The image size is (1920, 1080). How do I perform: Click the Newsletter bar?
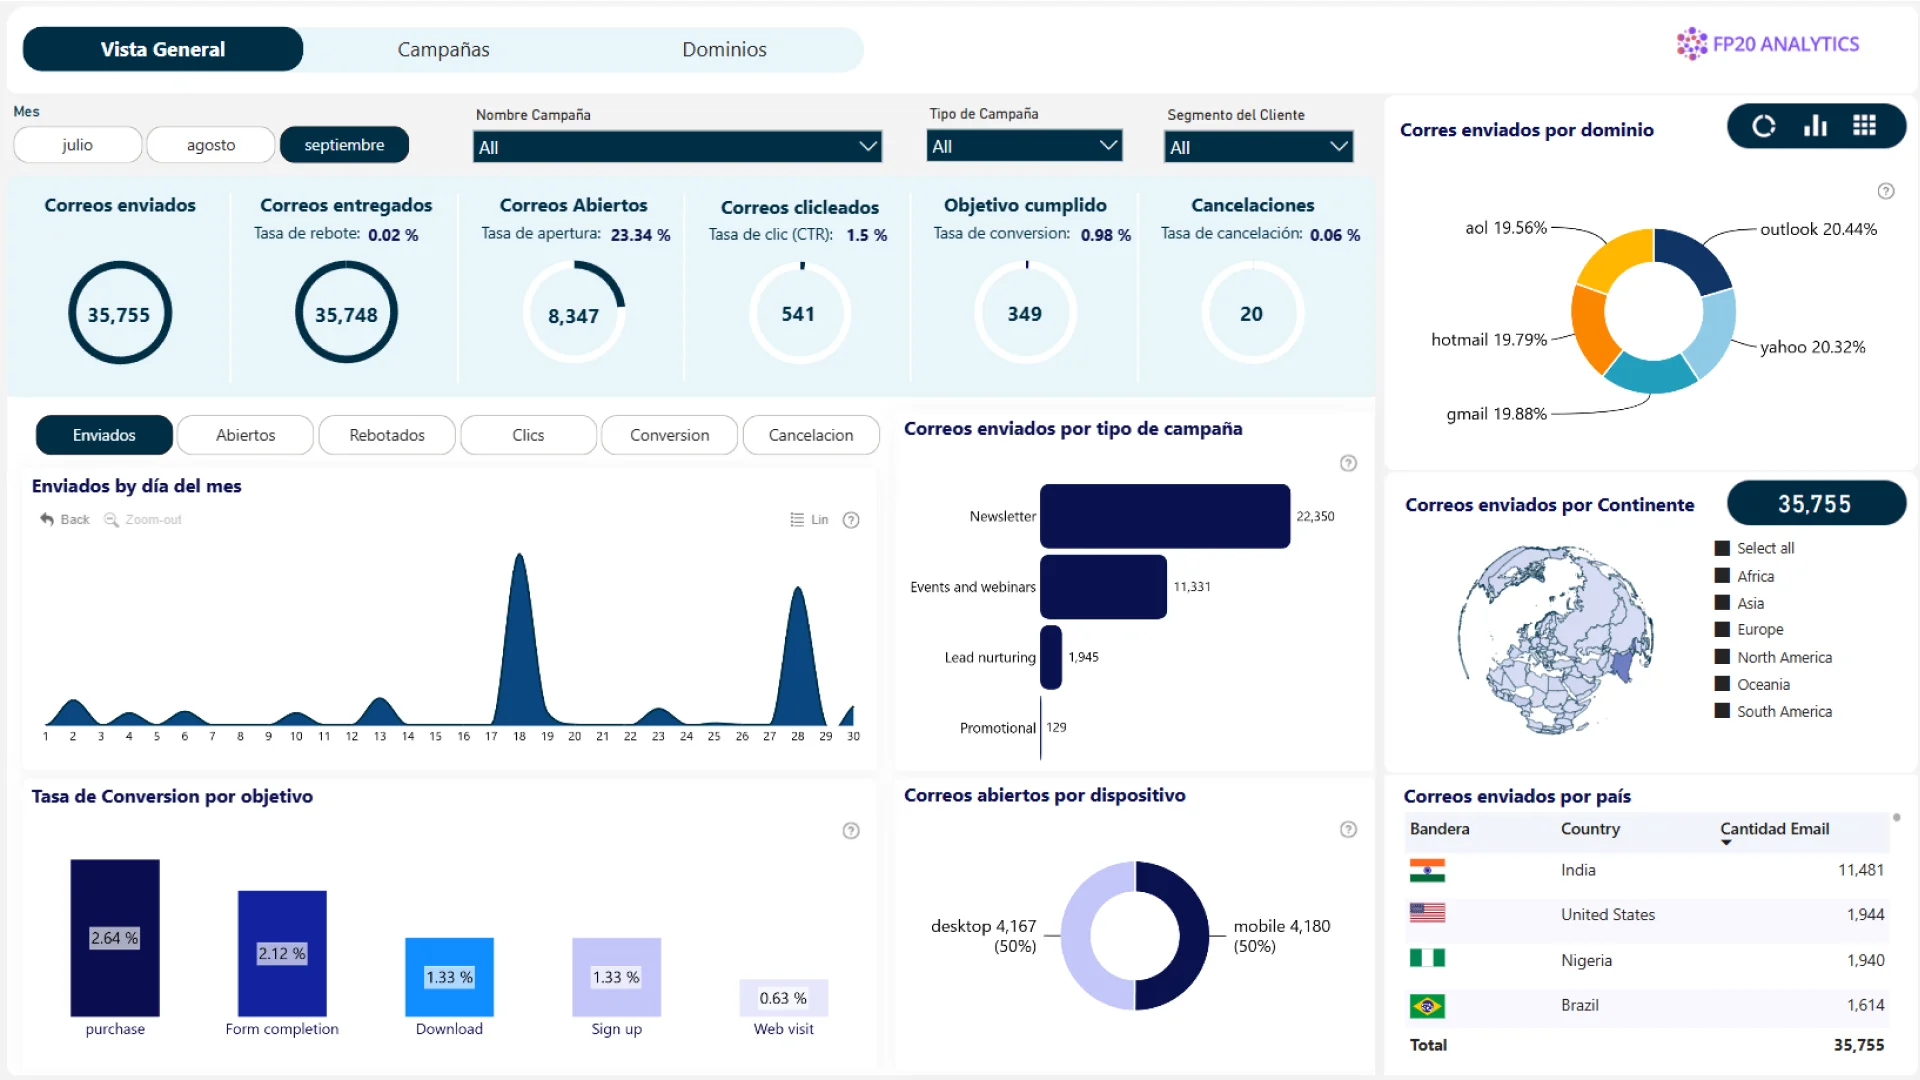click(1165, 516)
